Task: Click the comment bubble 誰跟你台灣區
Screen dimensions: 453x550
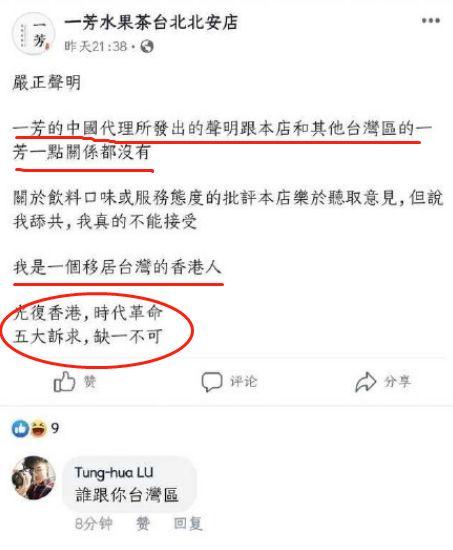Action: [x=129, y=484]
